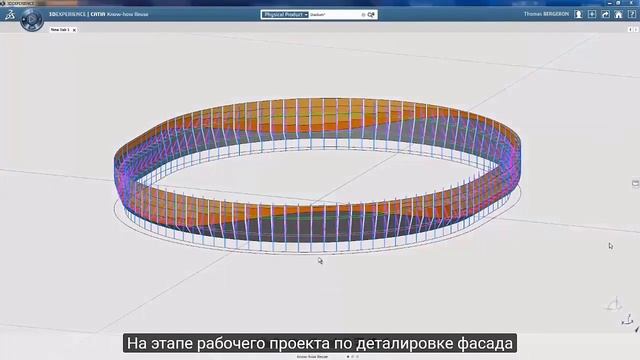Click the 3DS logo icon
This screenshot has height=360, width=640.
(x=10, y=15)
